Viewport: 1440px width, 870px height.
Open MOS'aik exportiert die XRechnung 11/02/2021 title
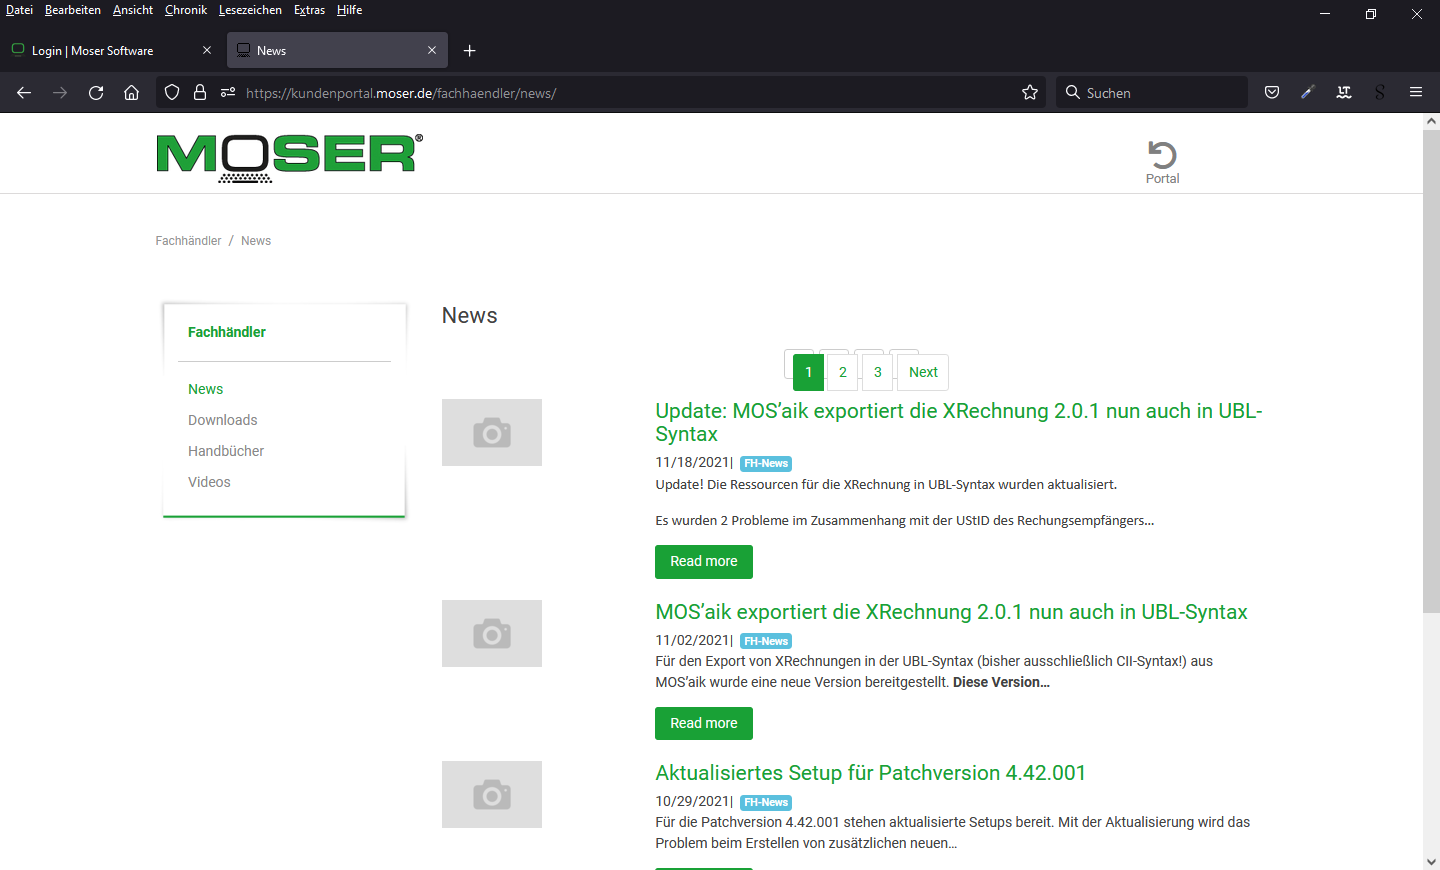pos(951,612)
